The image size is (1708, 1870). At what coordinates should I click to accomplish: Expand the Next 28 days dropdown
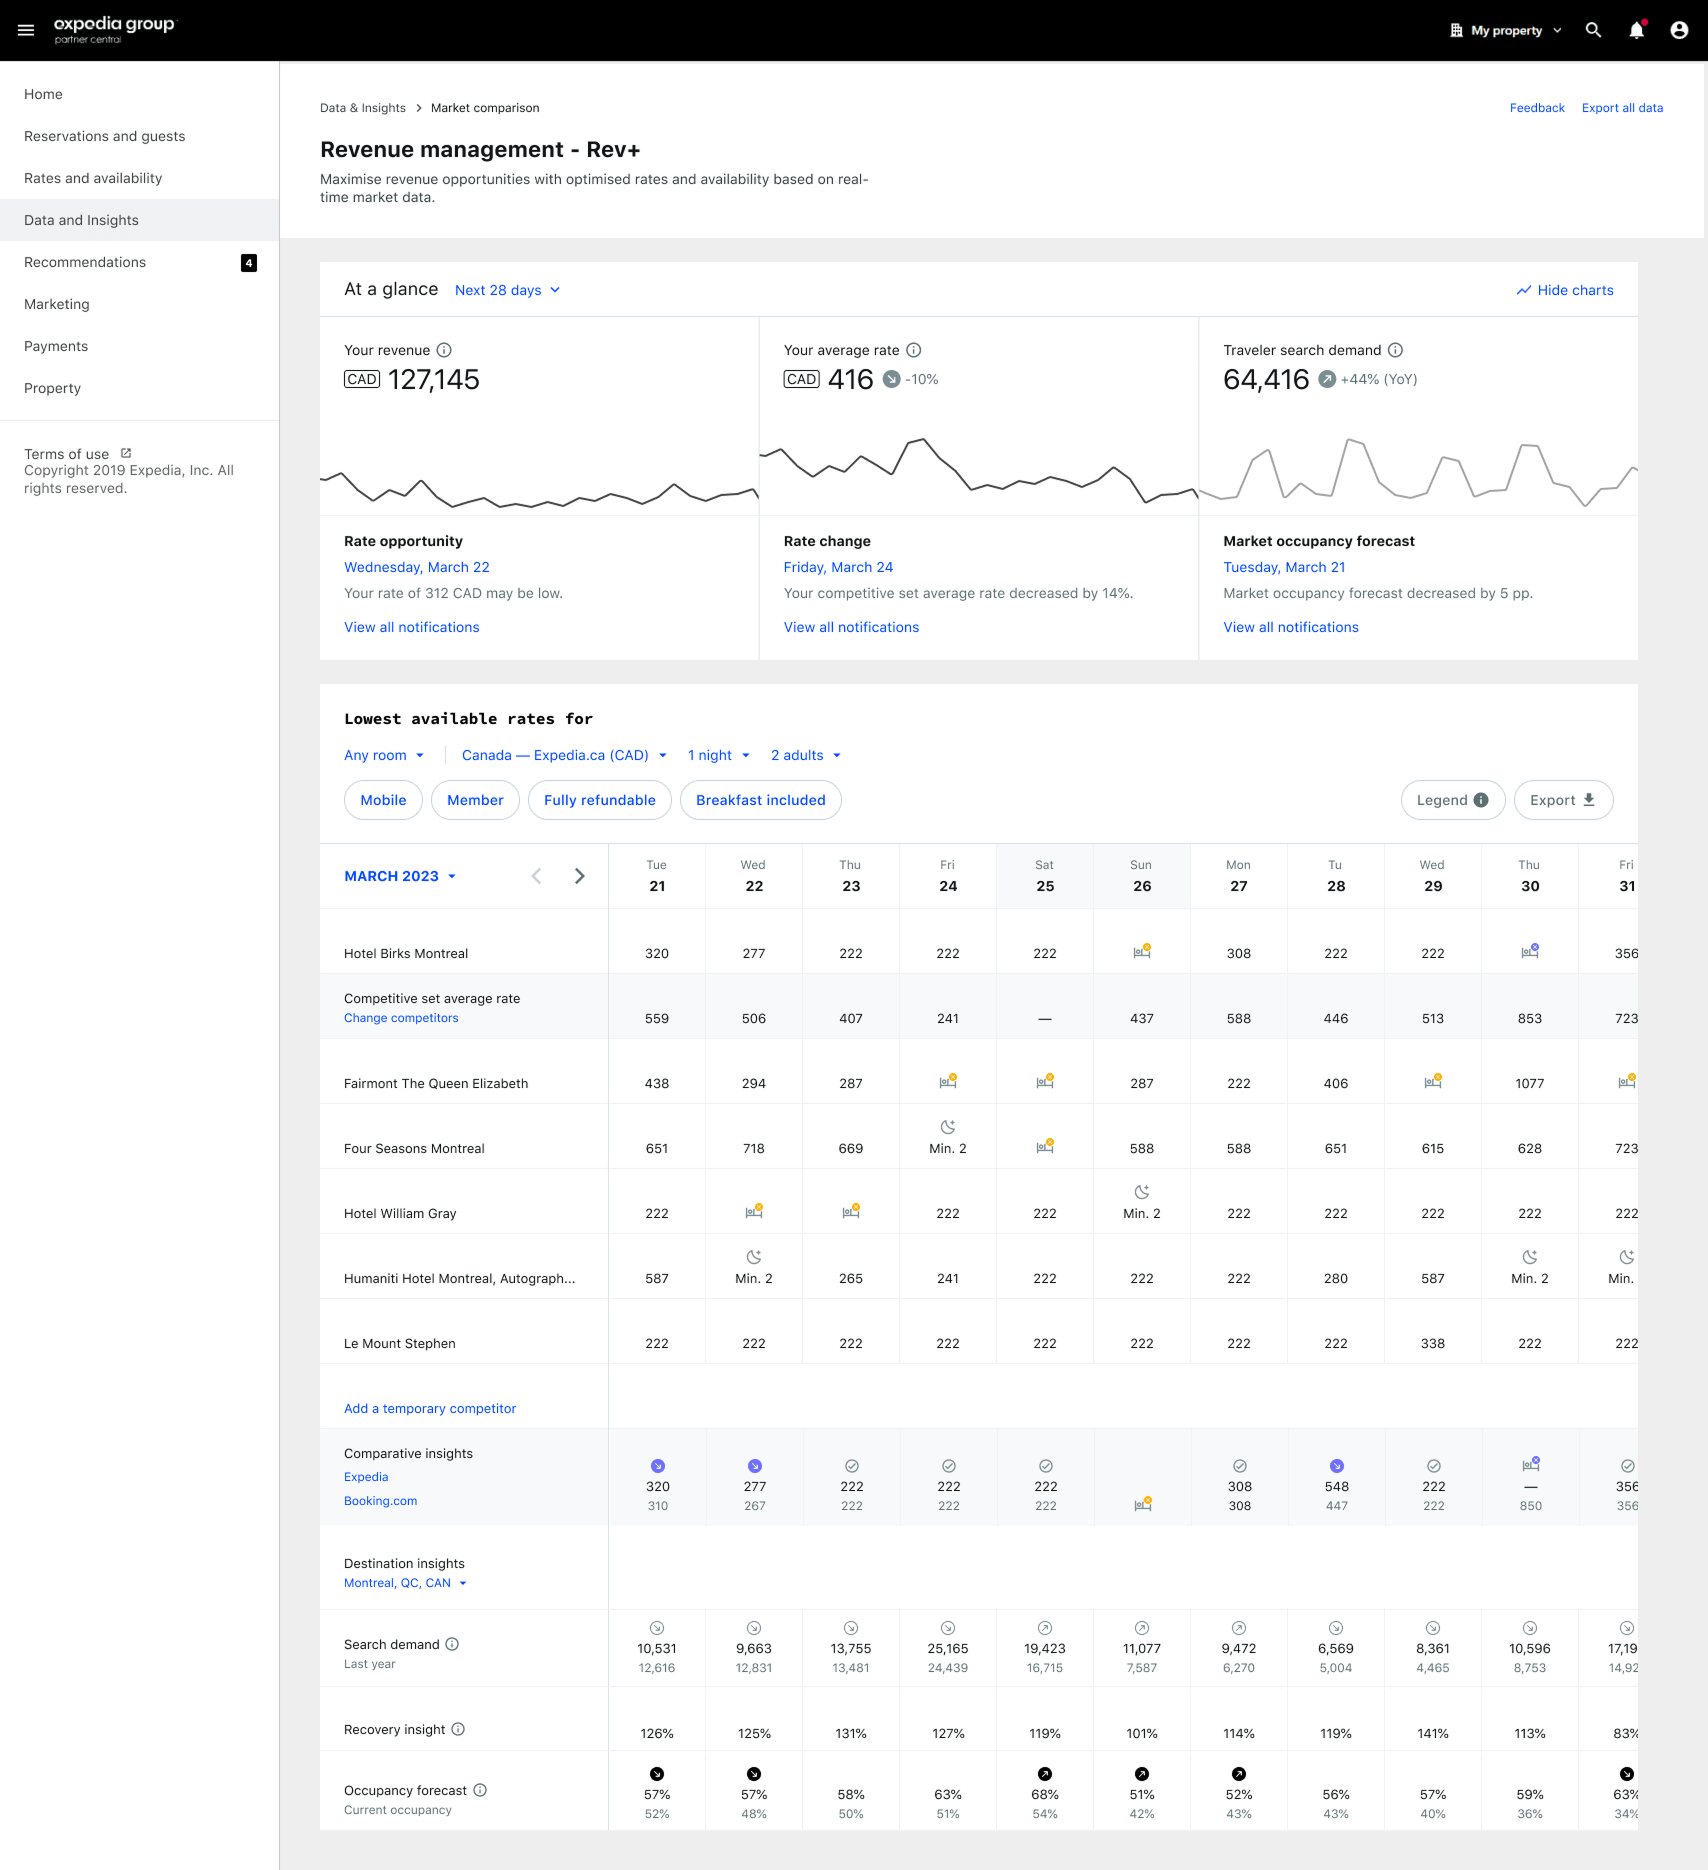(x=507, y=290)
